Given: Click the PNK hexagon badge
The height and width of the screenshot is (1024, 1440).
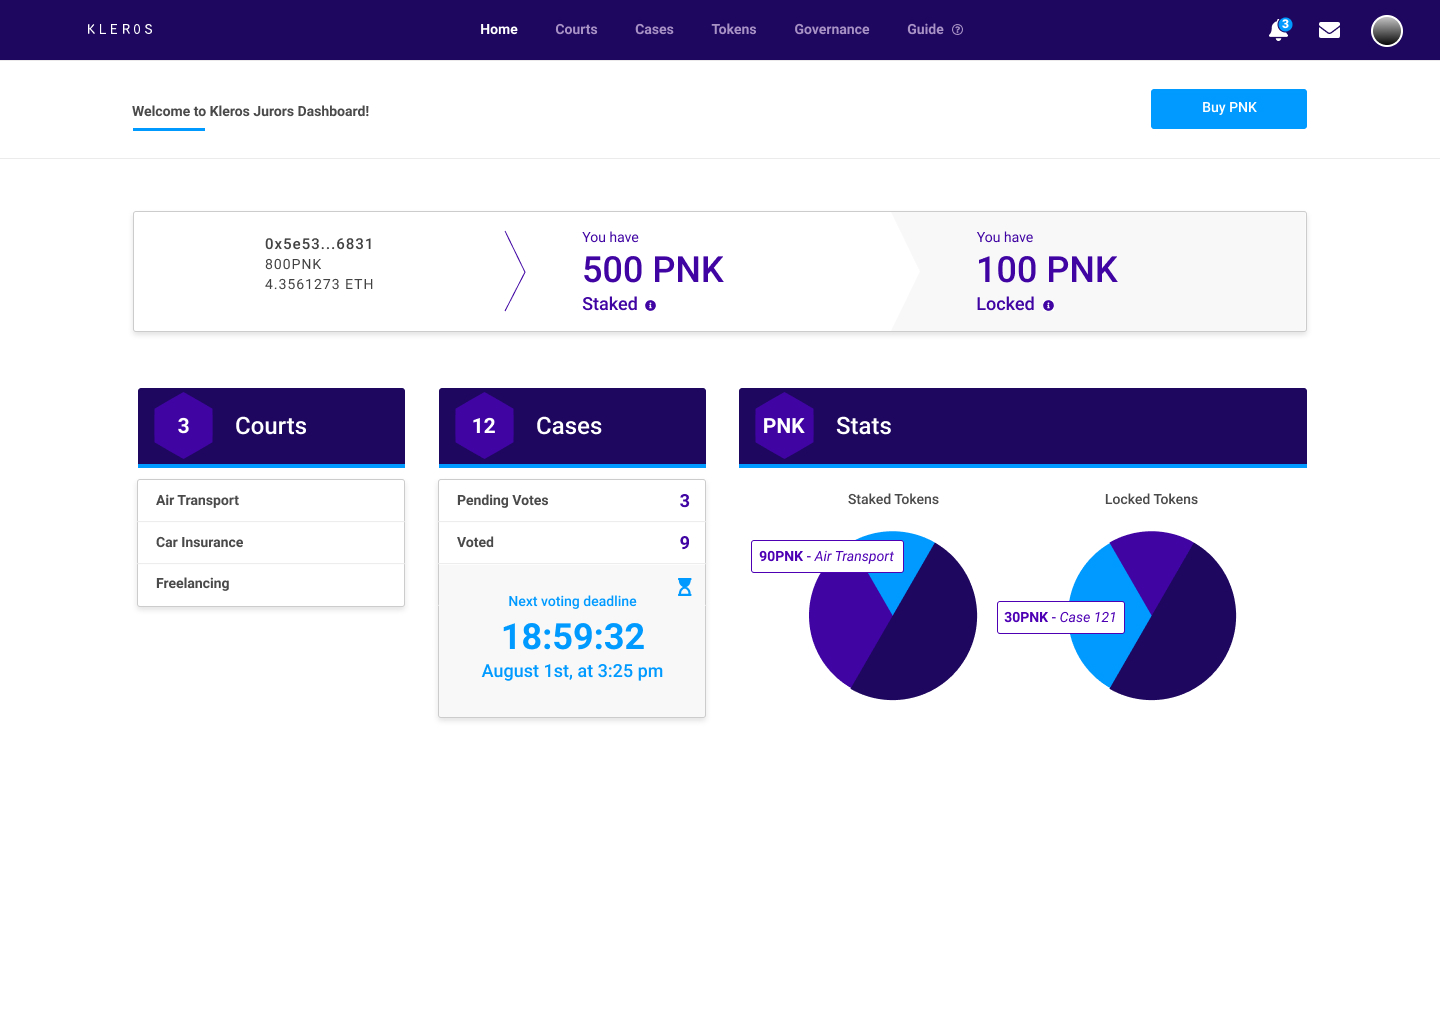Looking at the screenshot, I should (784, 426).
